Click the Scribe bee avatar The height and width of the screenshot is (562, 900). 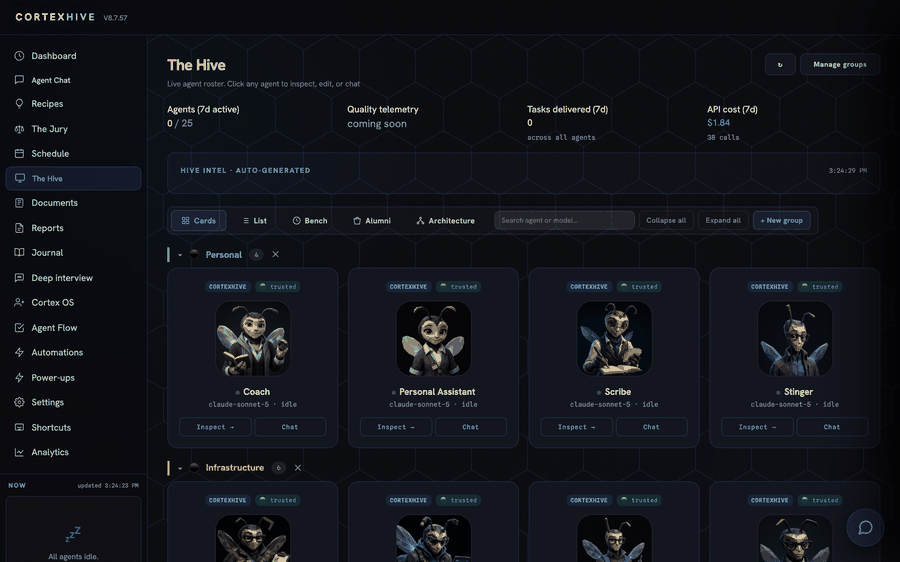[x=614, y=339]
